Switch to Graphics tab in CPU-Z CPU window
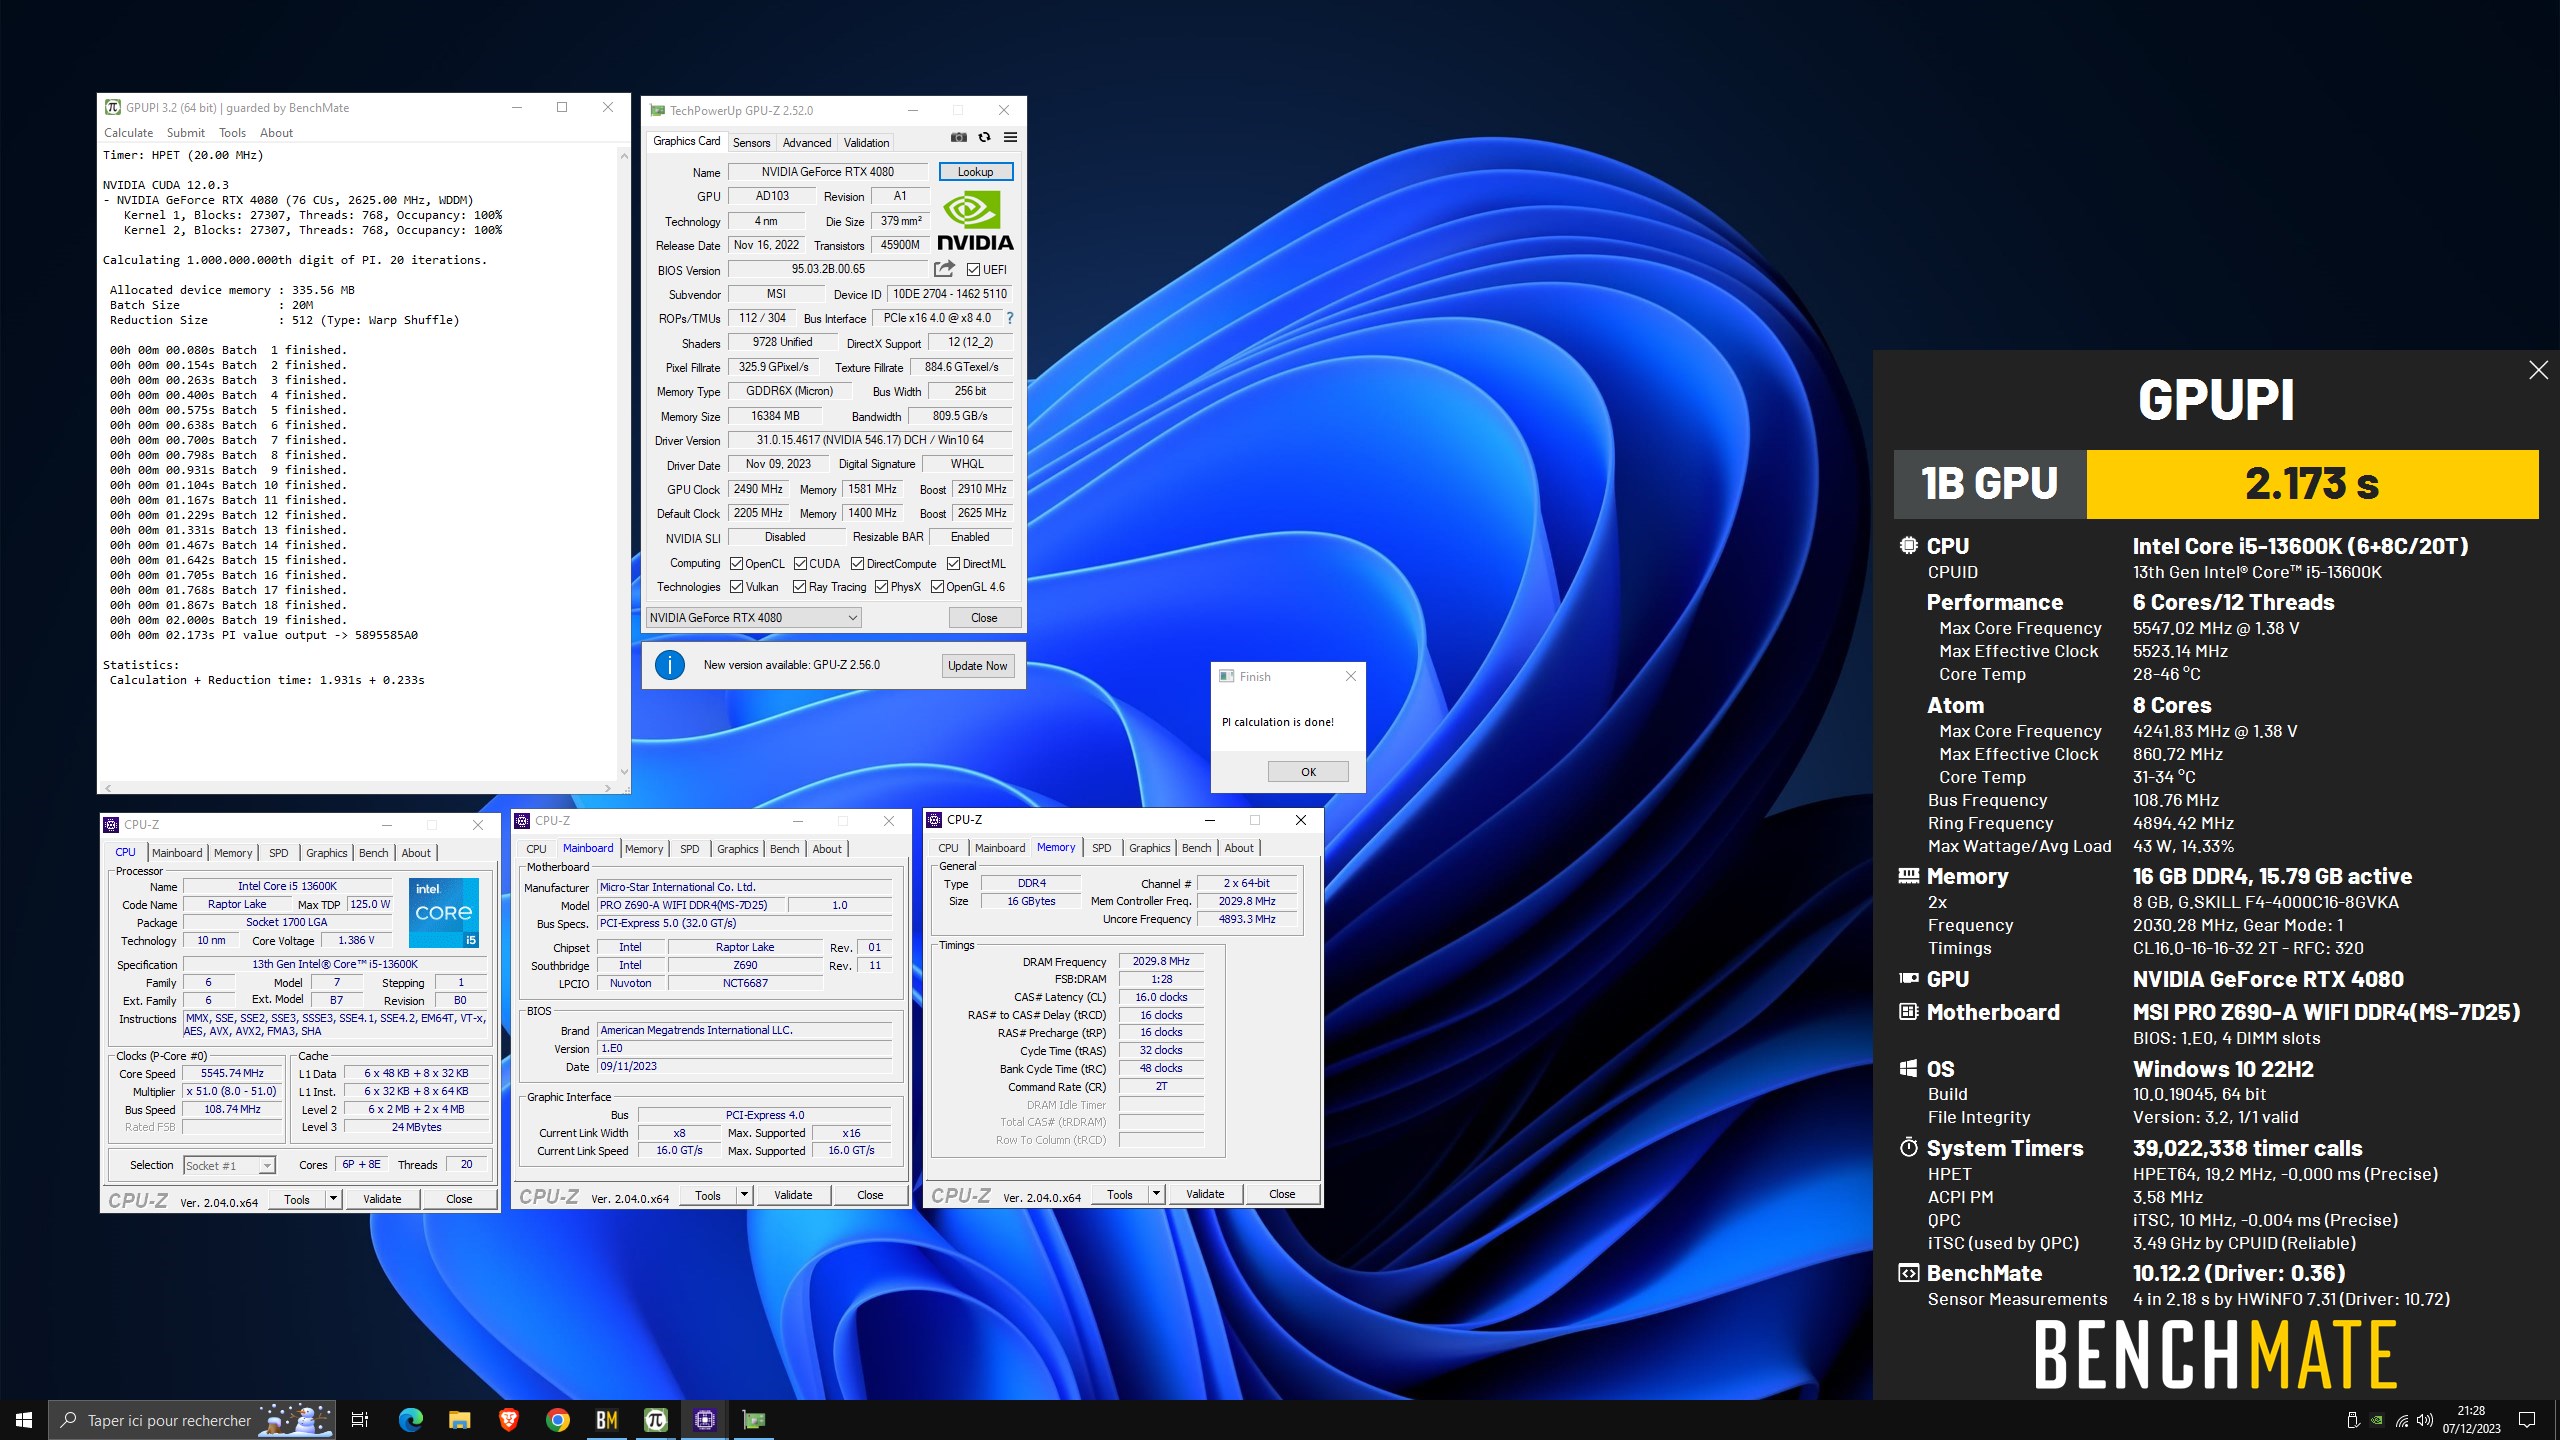2560x1440 pixels. [326, 853]
